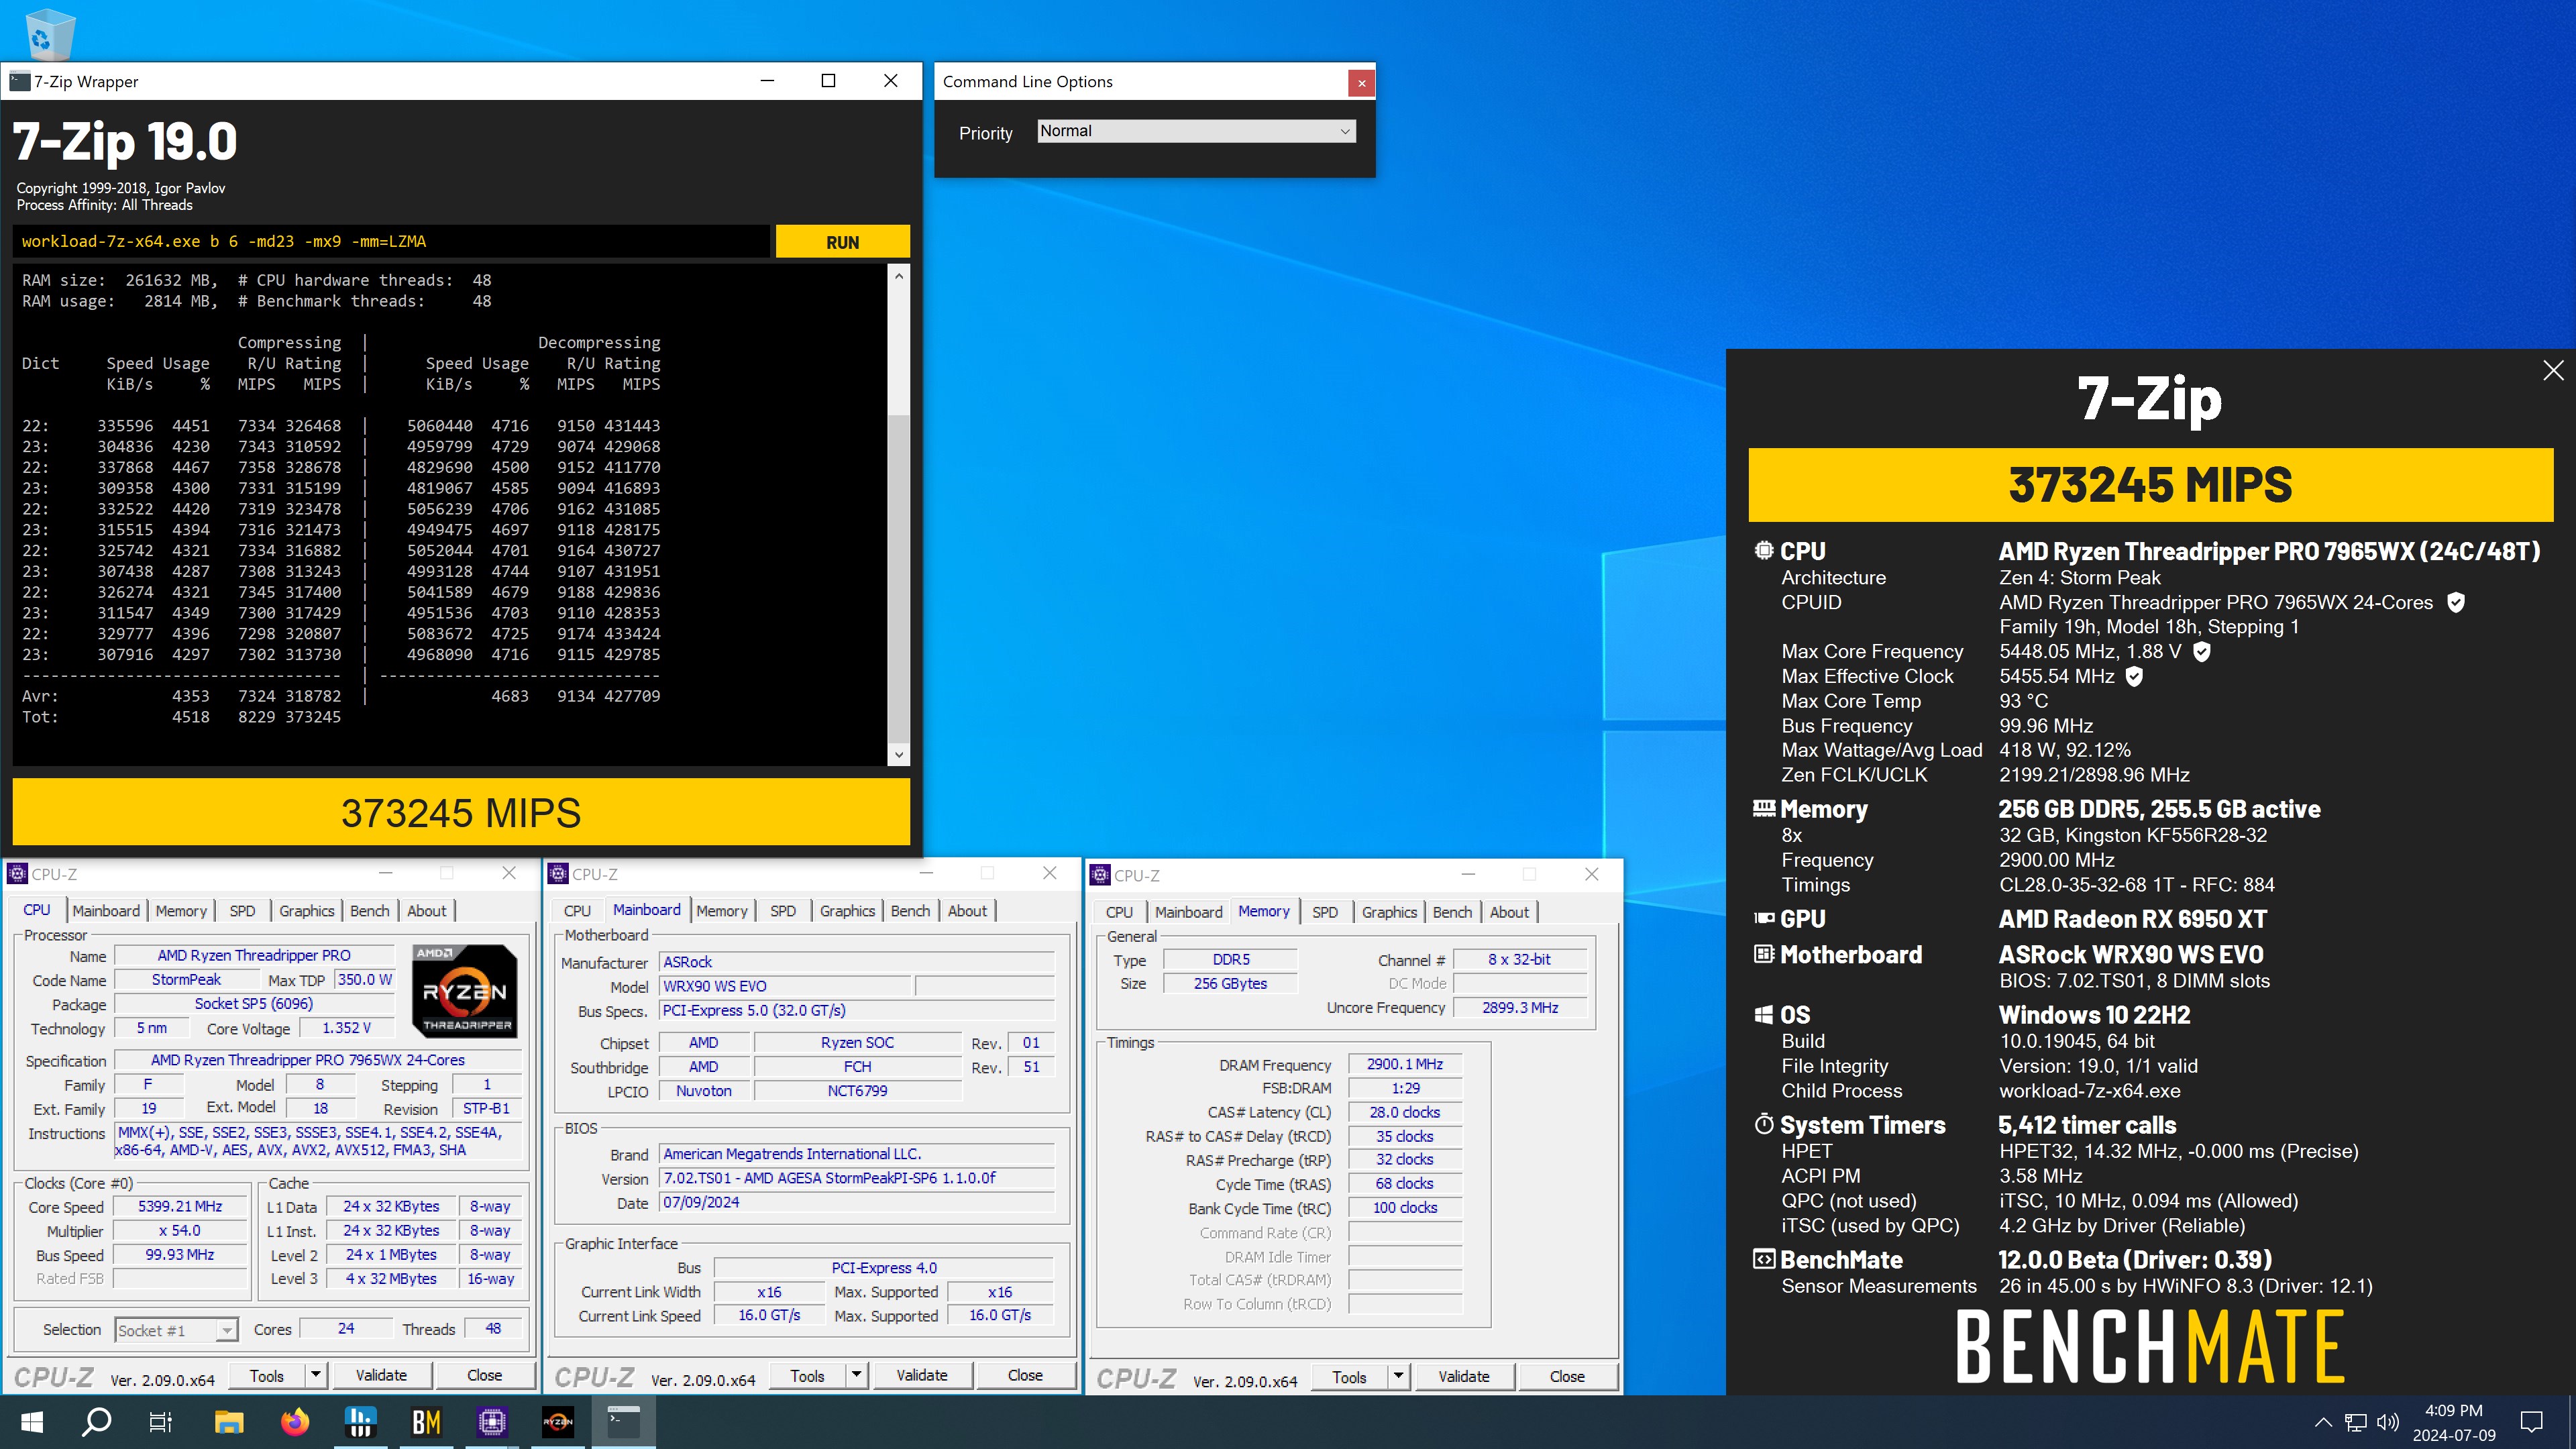Click the yellow 373245 MIPS result bar in wrapper

pos(461,812)
